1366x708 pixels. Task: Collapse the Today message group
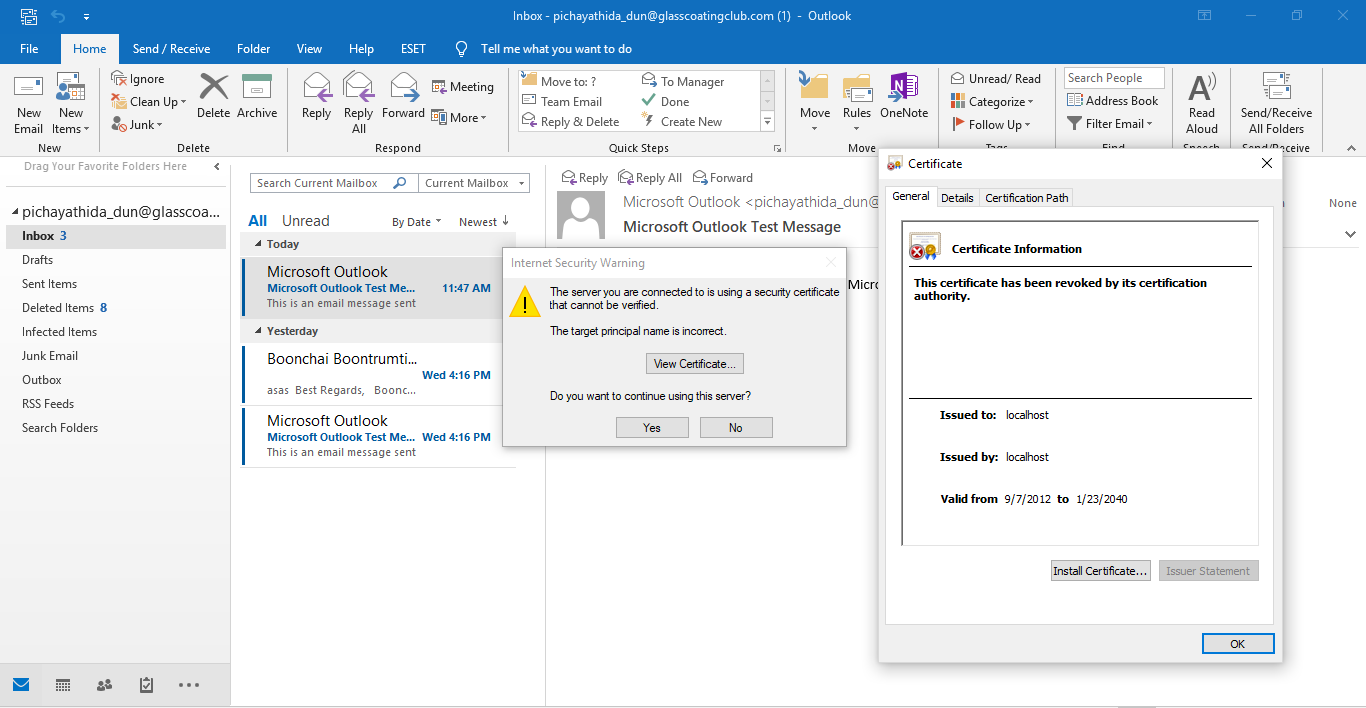pos(258,244)
